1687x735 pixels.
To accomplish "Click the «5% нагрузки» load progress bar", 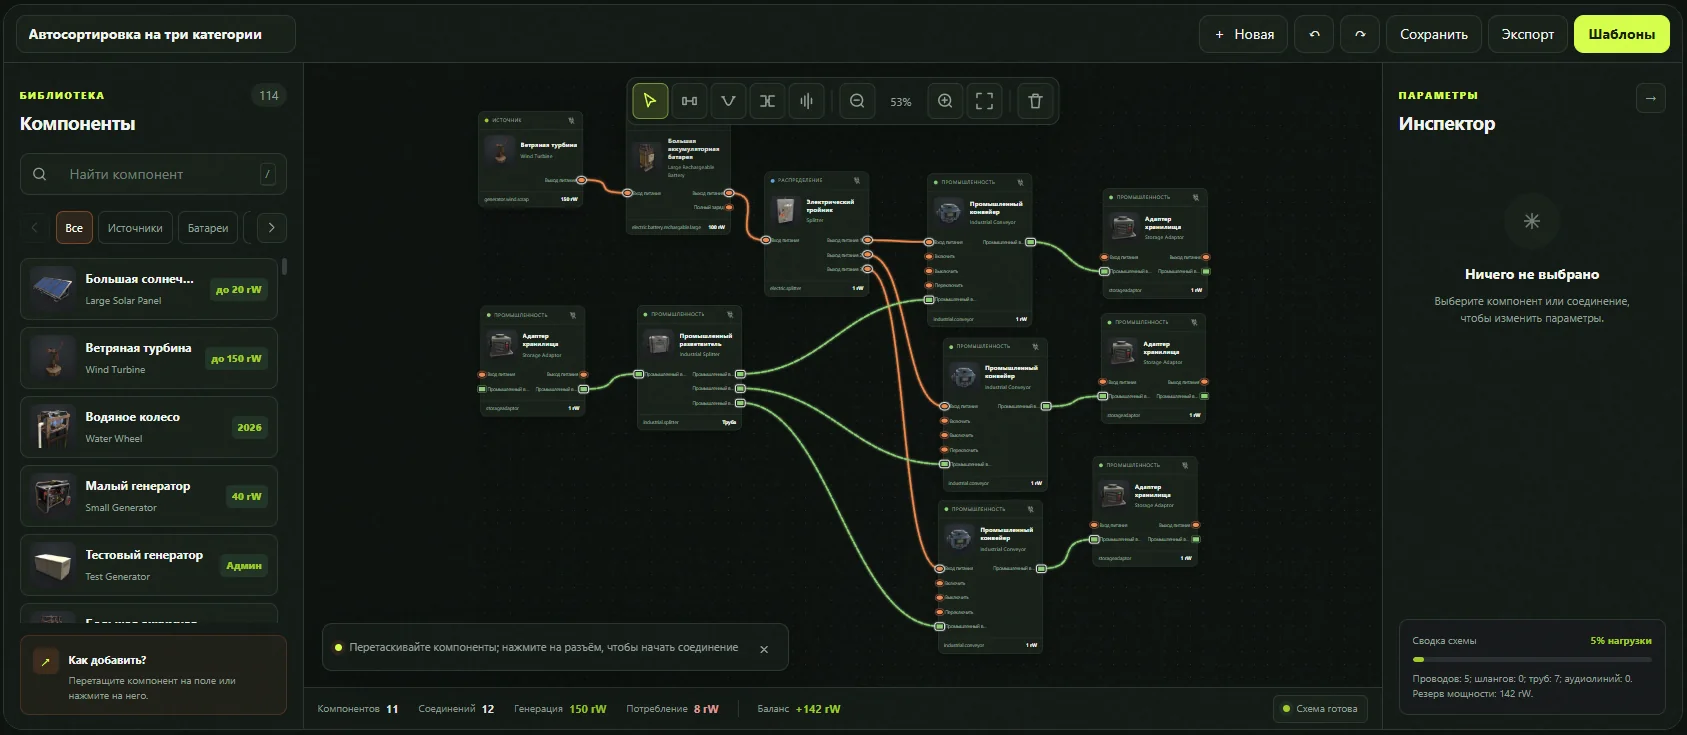I will click(1532, 660).
